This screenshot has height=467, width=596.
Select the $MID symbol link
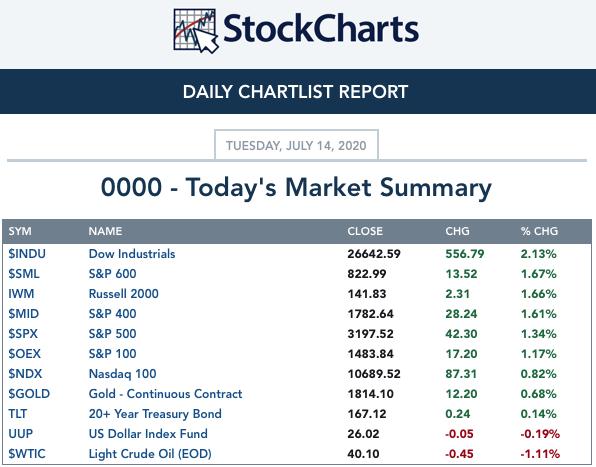pos(24,314)
